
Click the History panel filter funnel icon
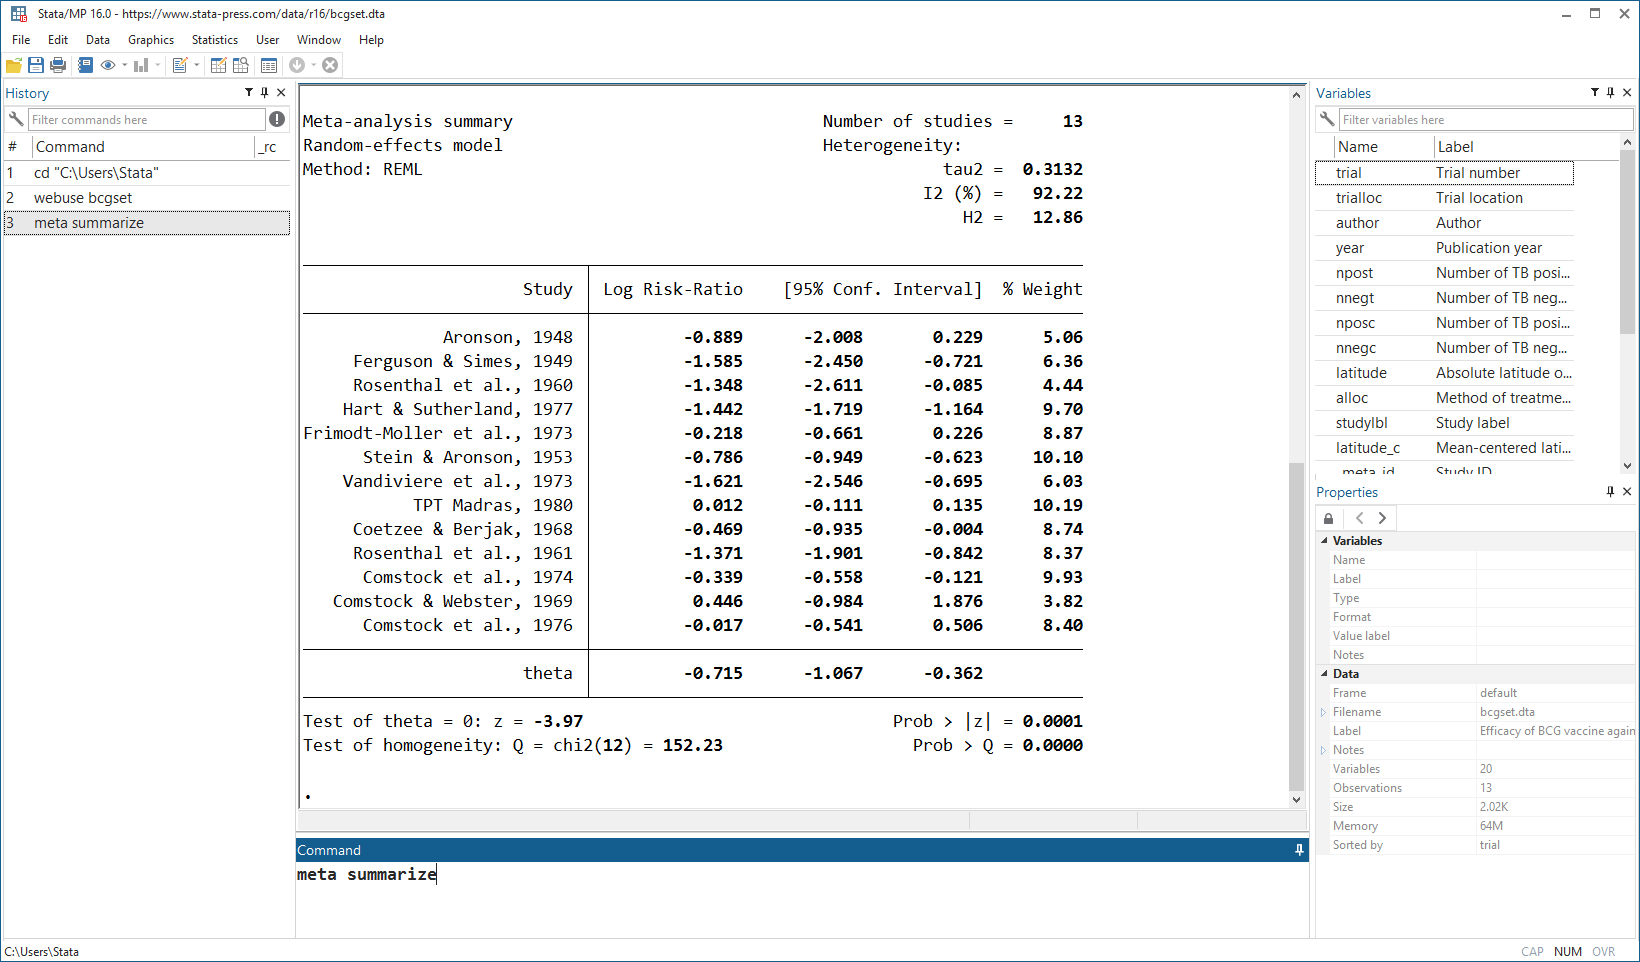point(249,92)
